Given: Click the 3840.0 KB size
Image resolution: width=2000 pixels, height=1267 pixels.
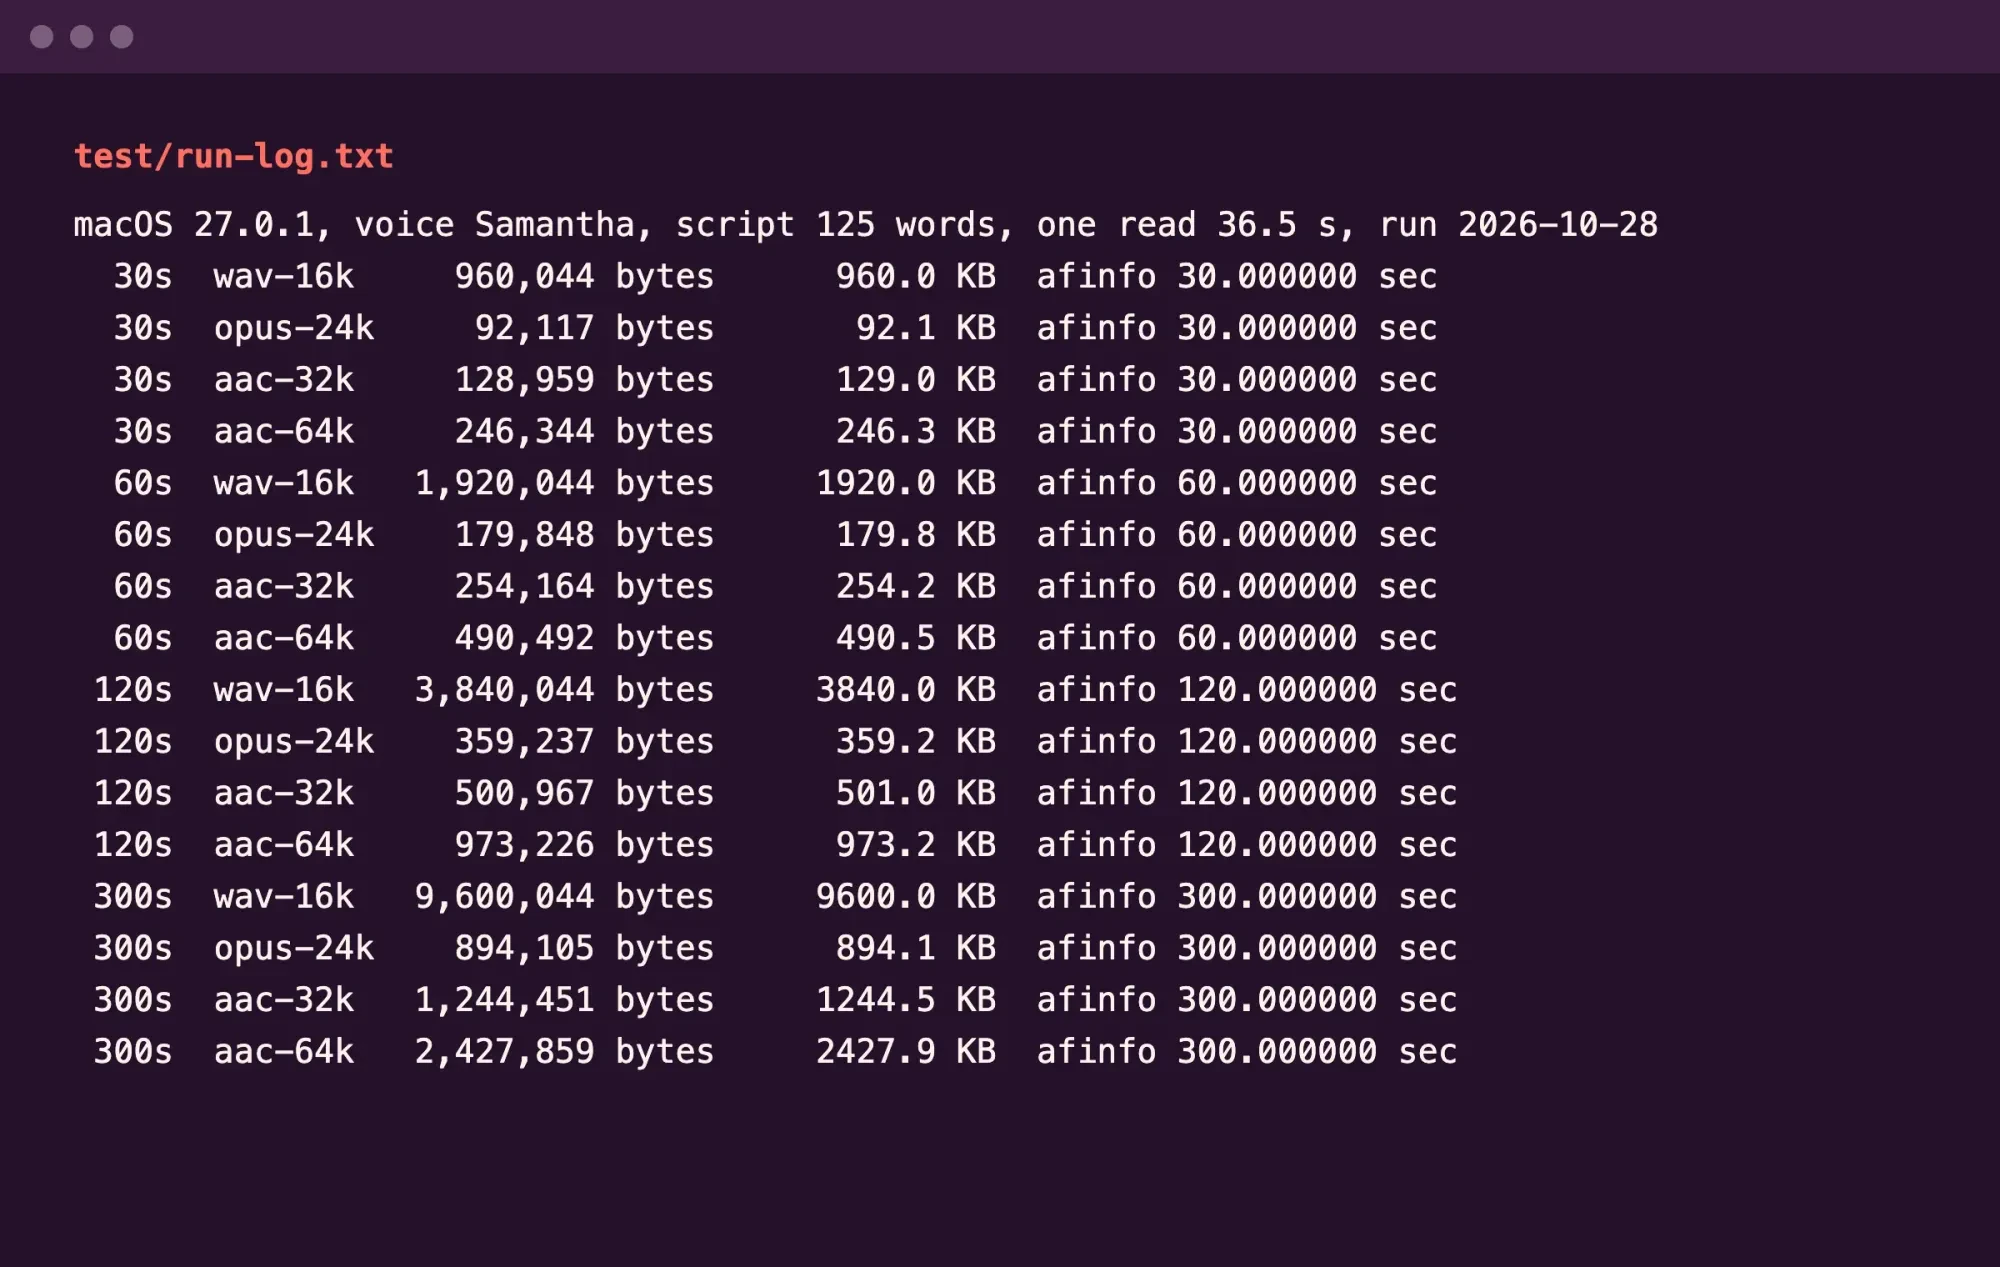Looking at the screenshot, I should [906, 690].
